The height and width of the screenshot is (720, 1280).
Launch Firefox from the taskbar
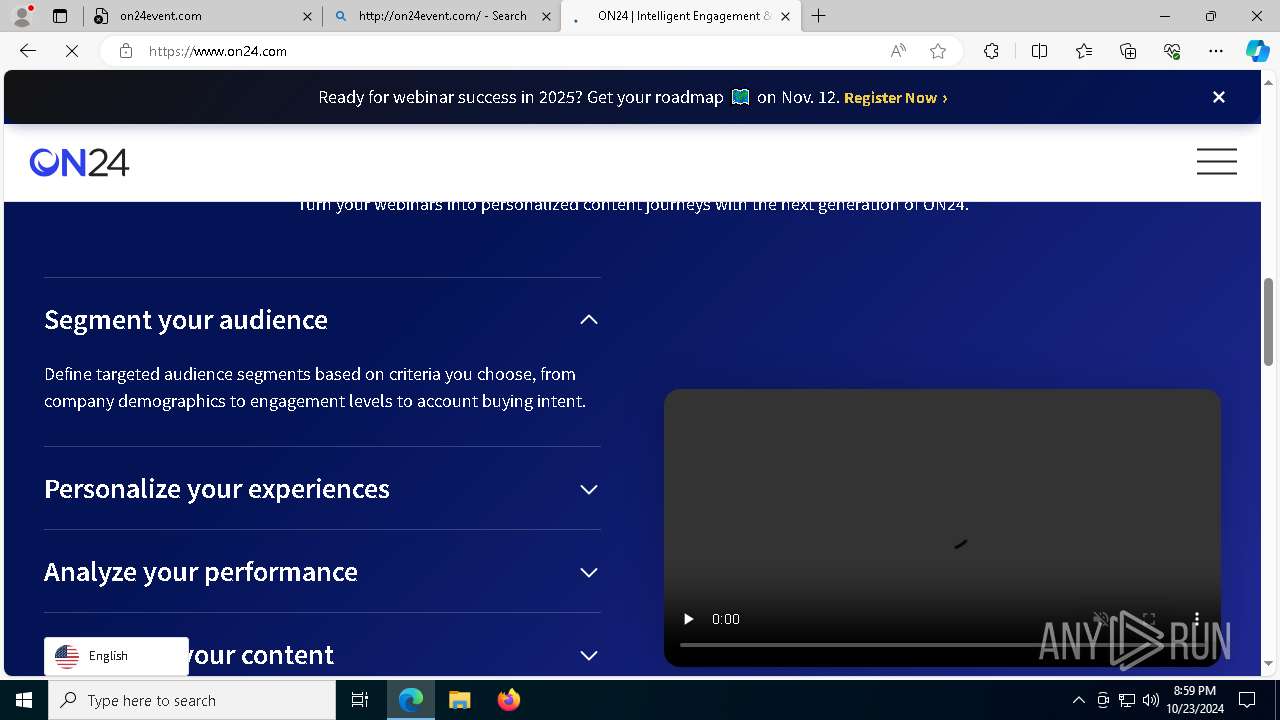pos(508,700)
